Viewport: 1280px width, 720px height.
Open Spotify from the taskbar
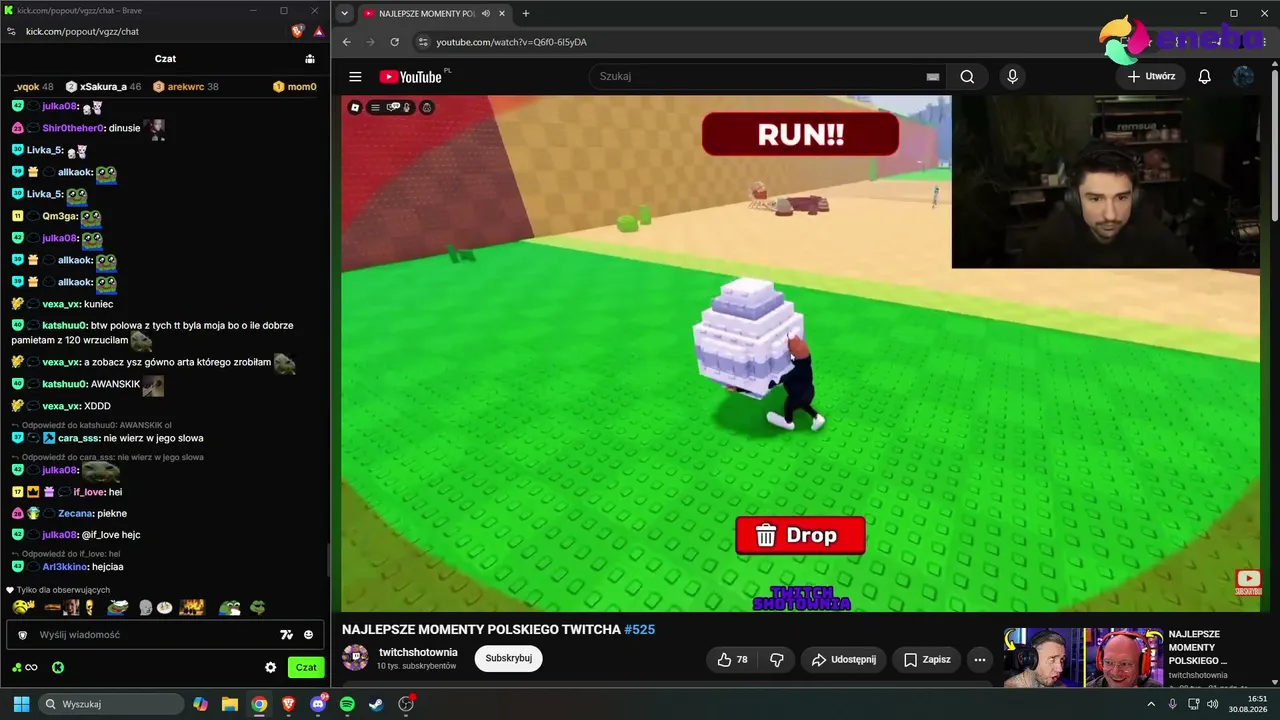click(x=347, y=704)
